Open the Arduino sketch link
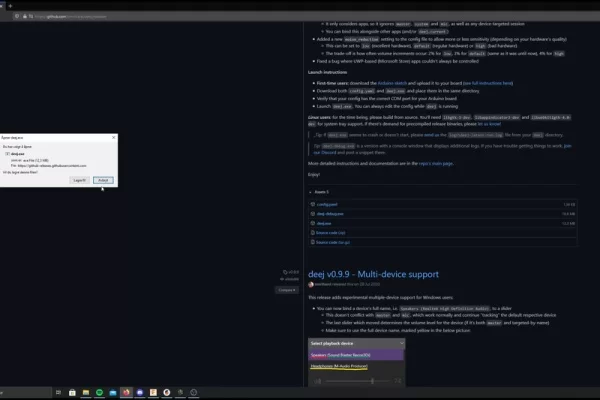This screenshot has width=600, height=400. pos(392,83)
